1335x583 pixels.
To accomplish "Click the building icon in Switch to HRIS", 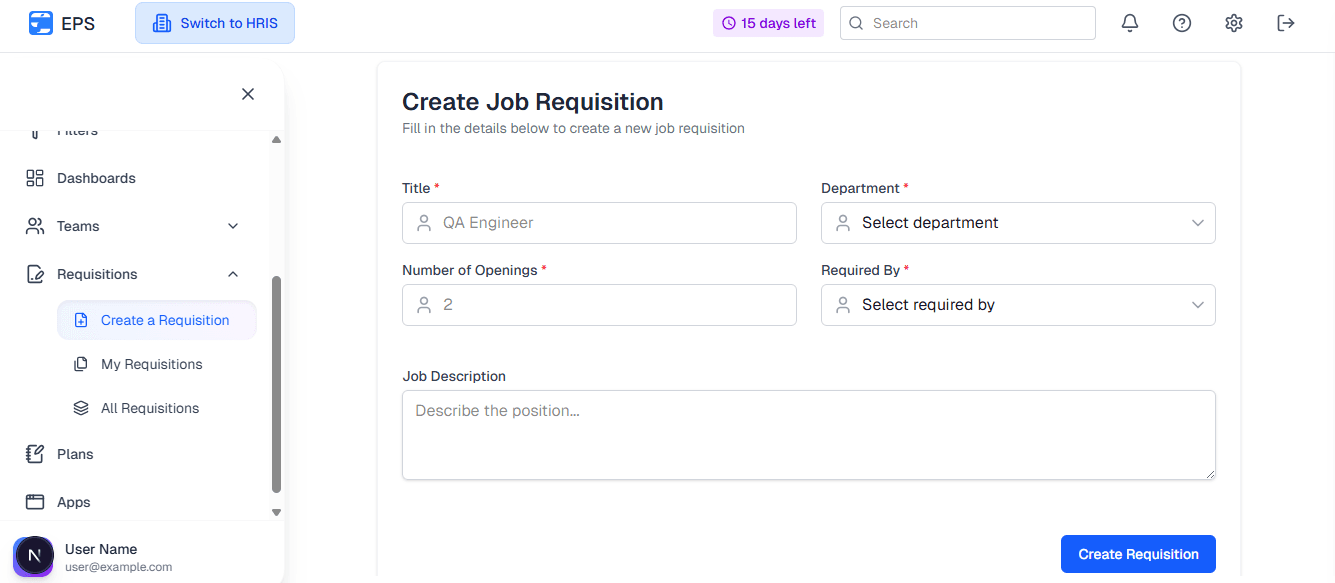I will tap(162, 23).
